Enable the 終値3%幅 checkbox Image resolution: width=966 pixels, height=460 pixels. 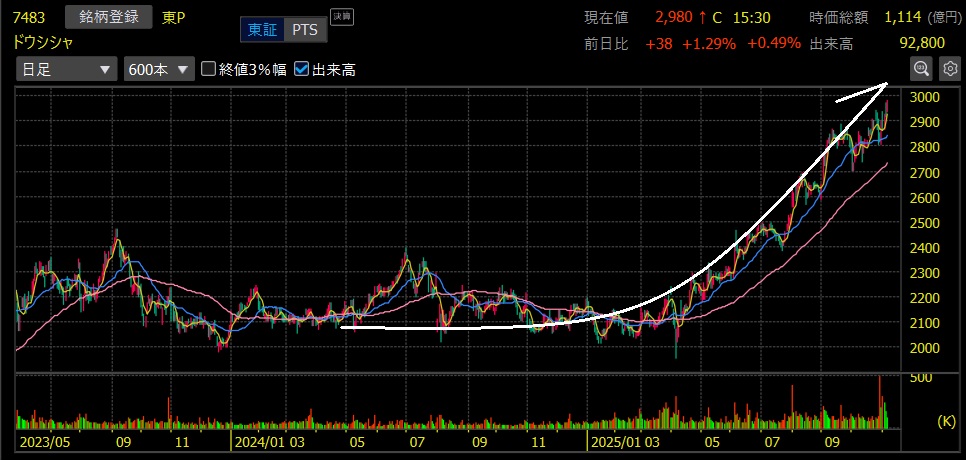pyautogui.click(x=209, y=69)
